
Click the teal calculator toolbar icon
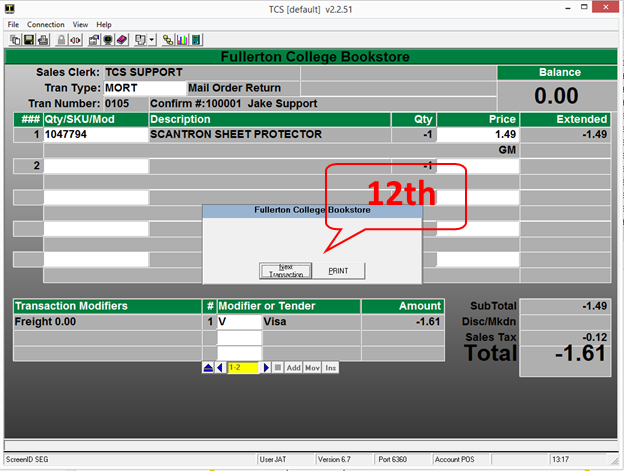(196, 40)
